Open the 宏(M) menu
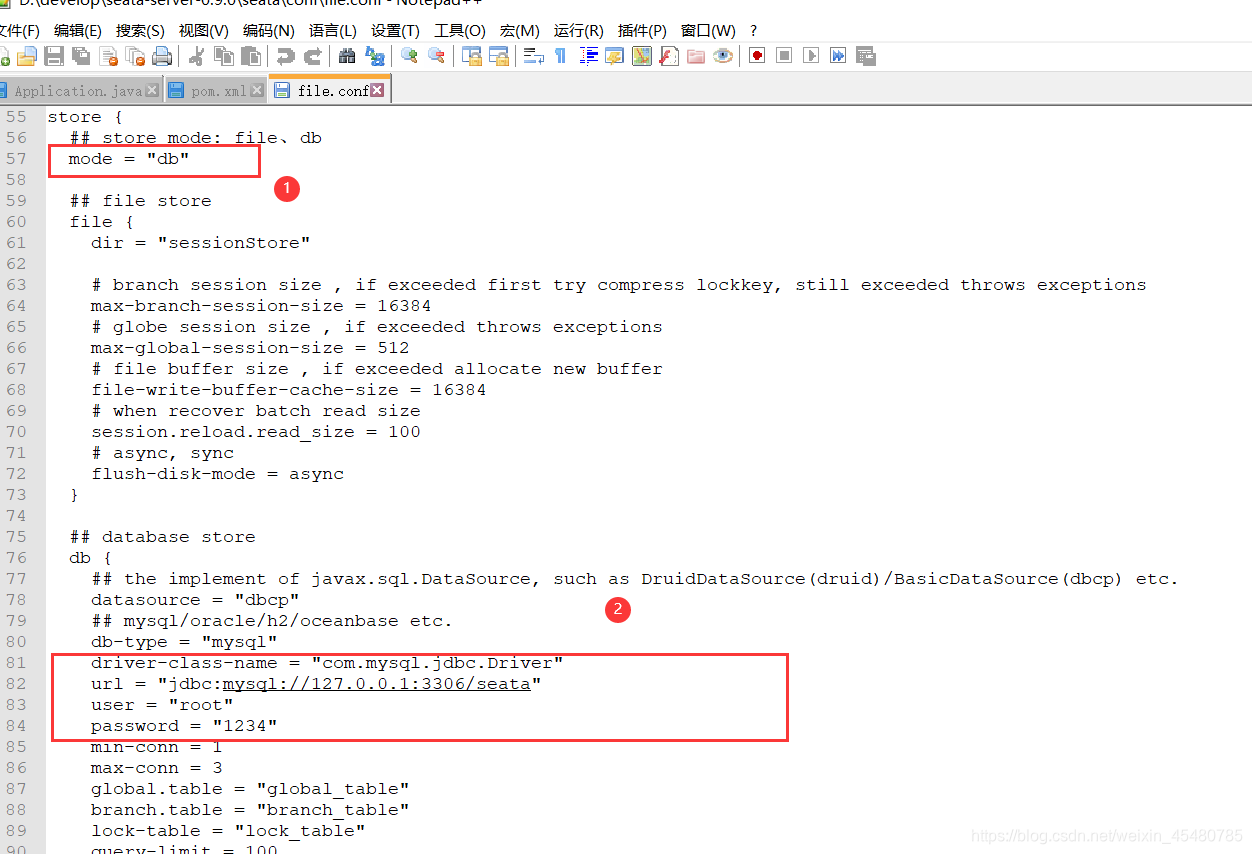1252x854 pixels. [x=520, y=31]
